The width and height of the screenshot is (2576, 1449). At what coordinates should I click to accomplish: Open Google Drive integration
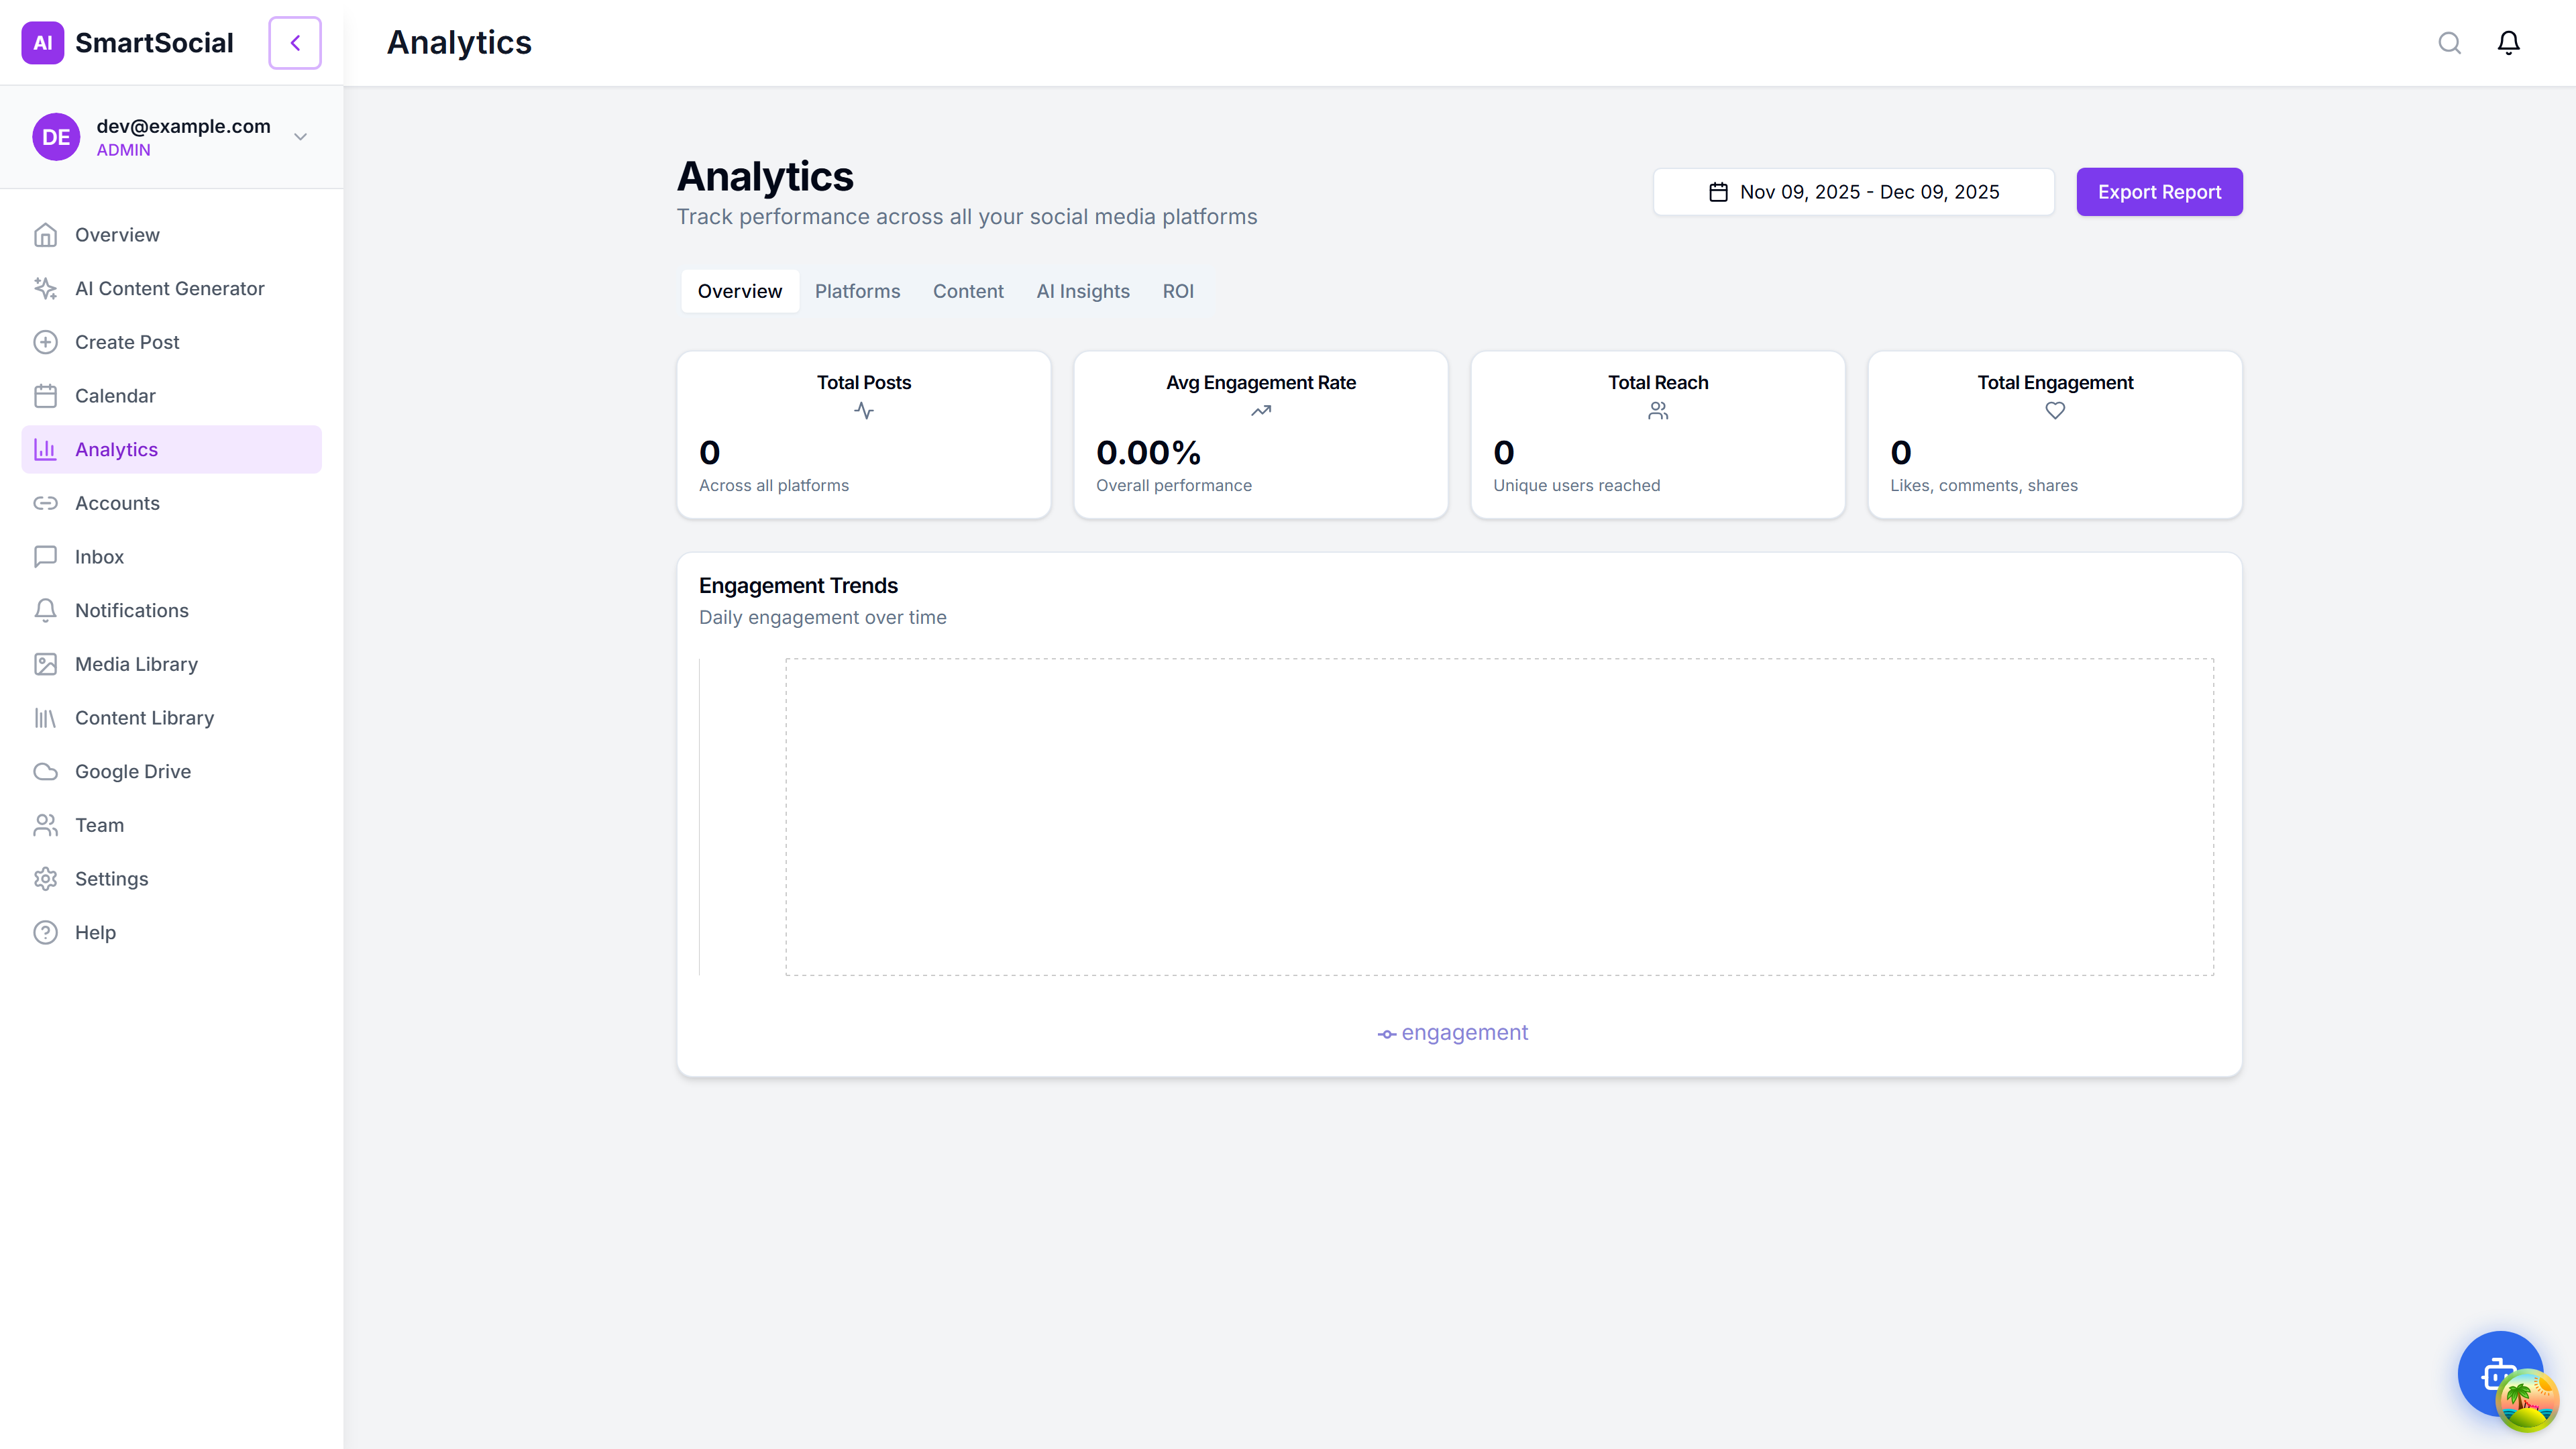tap(133, 771)
